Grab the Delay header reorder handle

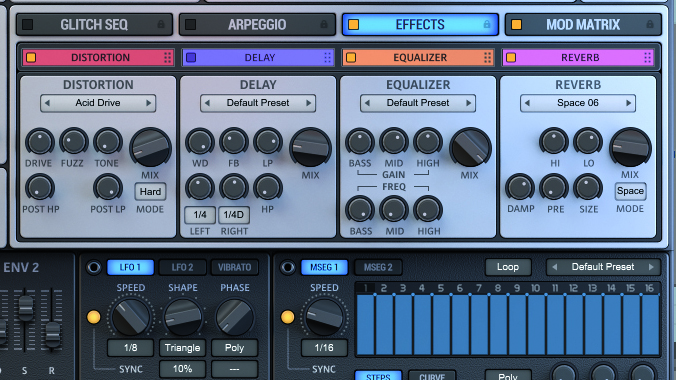pyautogui.click(x=328, y=57)
